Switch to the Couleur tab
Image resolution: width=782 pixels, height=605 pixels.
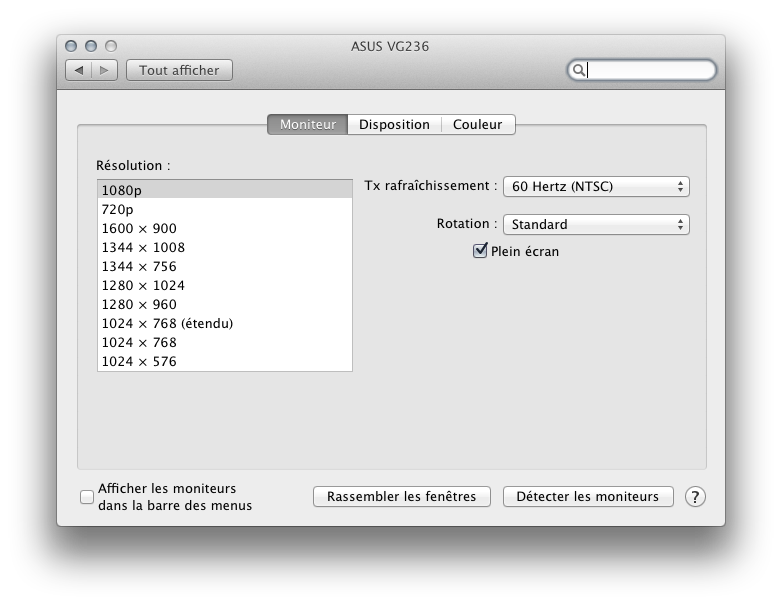(x=478, y=125)
